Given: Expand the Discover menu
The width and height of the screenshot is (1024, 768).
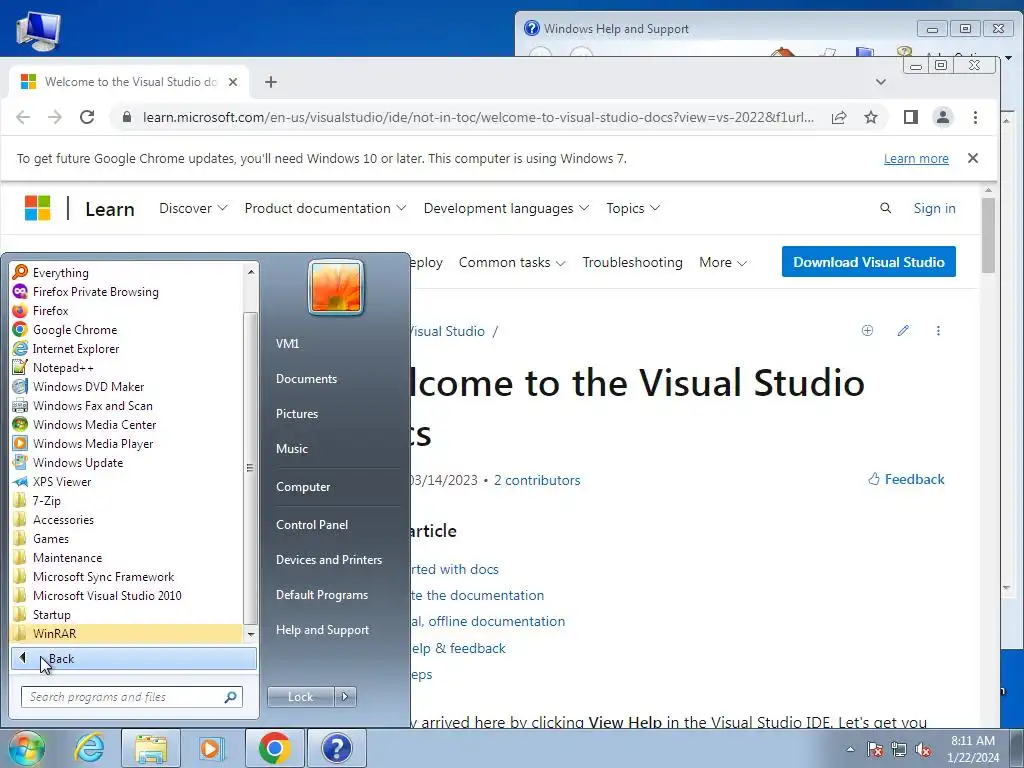Looking at the screenshot, I should pyautogui.click(x=193, y=208).
